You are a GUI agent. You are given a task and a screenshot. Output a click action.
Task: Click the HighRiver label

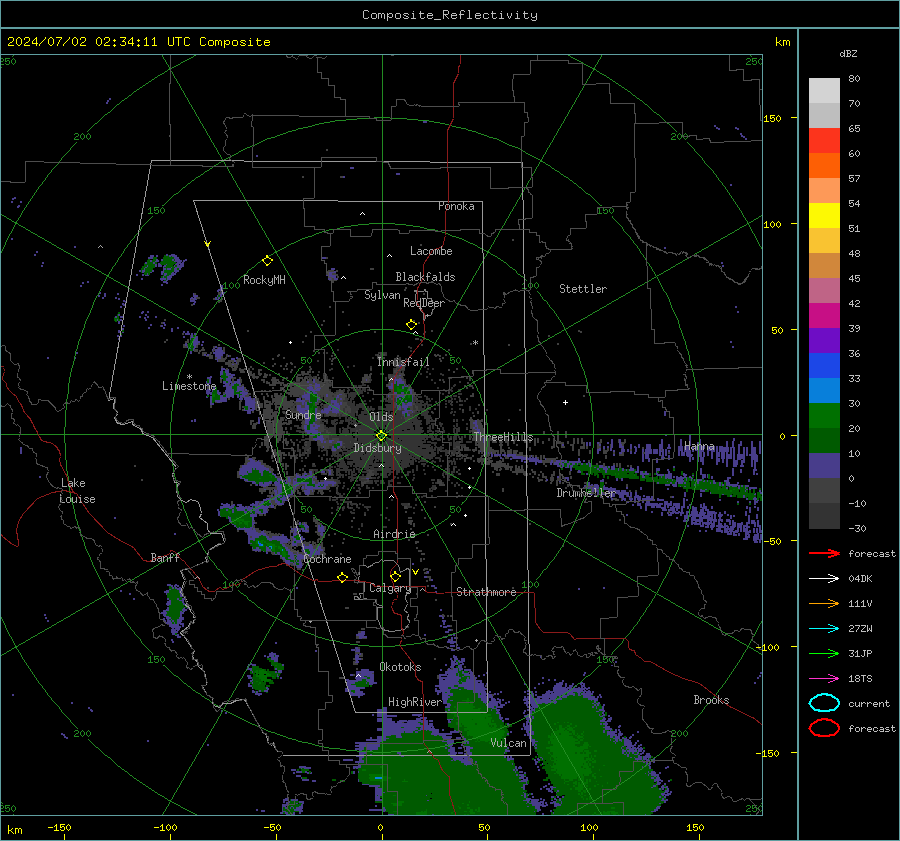(415, 702)
